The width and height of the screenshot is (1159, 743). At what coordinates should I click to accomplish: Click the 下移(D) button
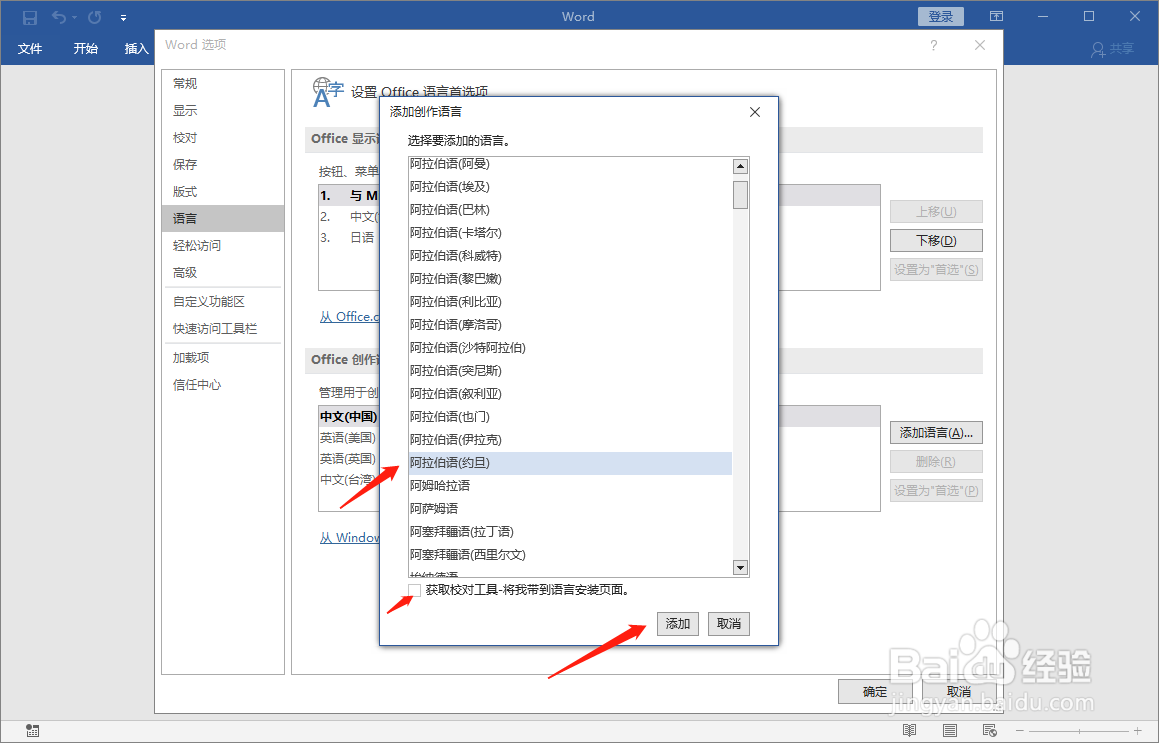click(x=936, y=240)
